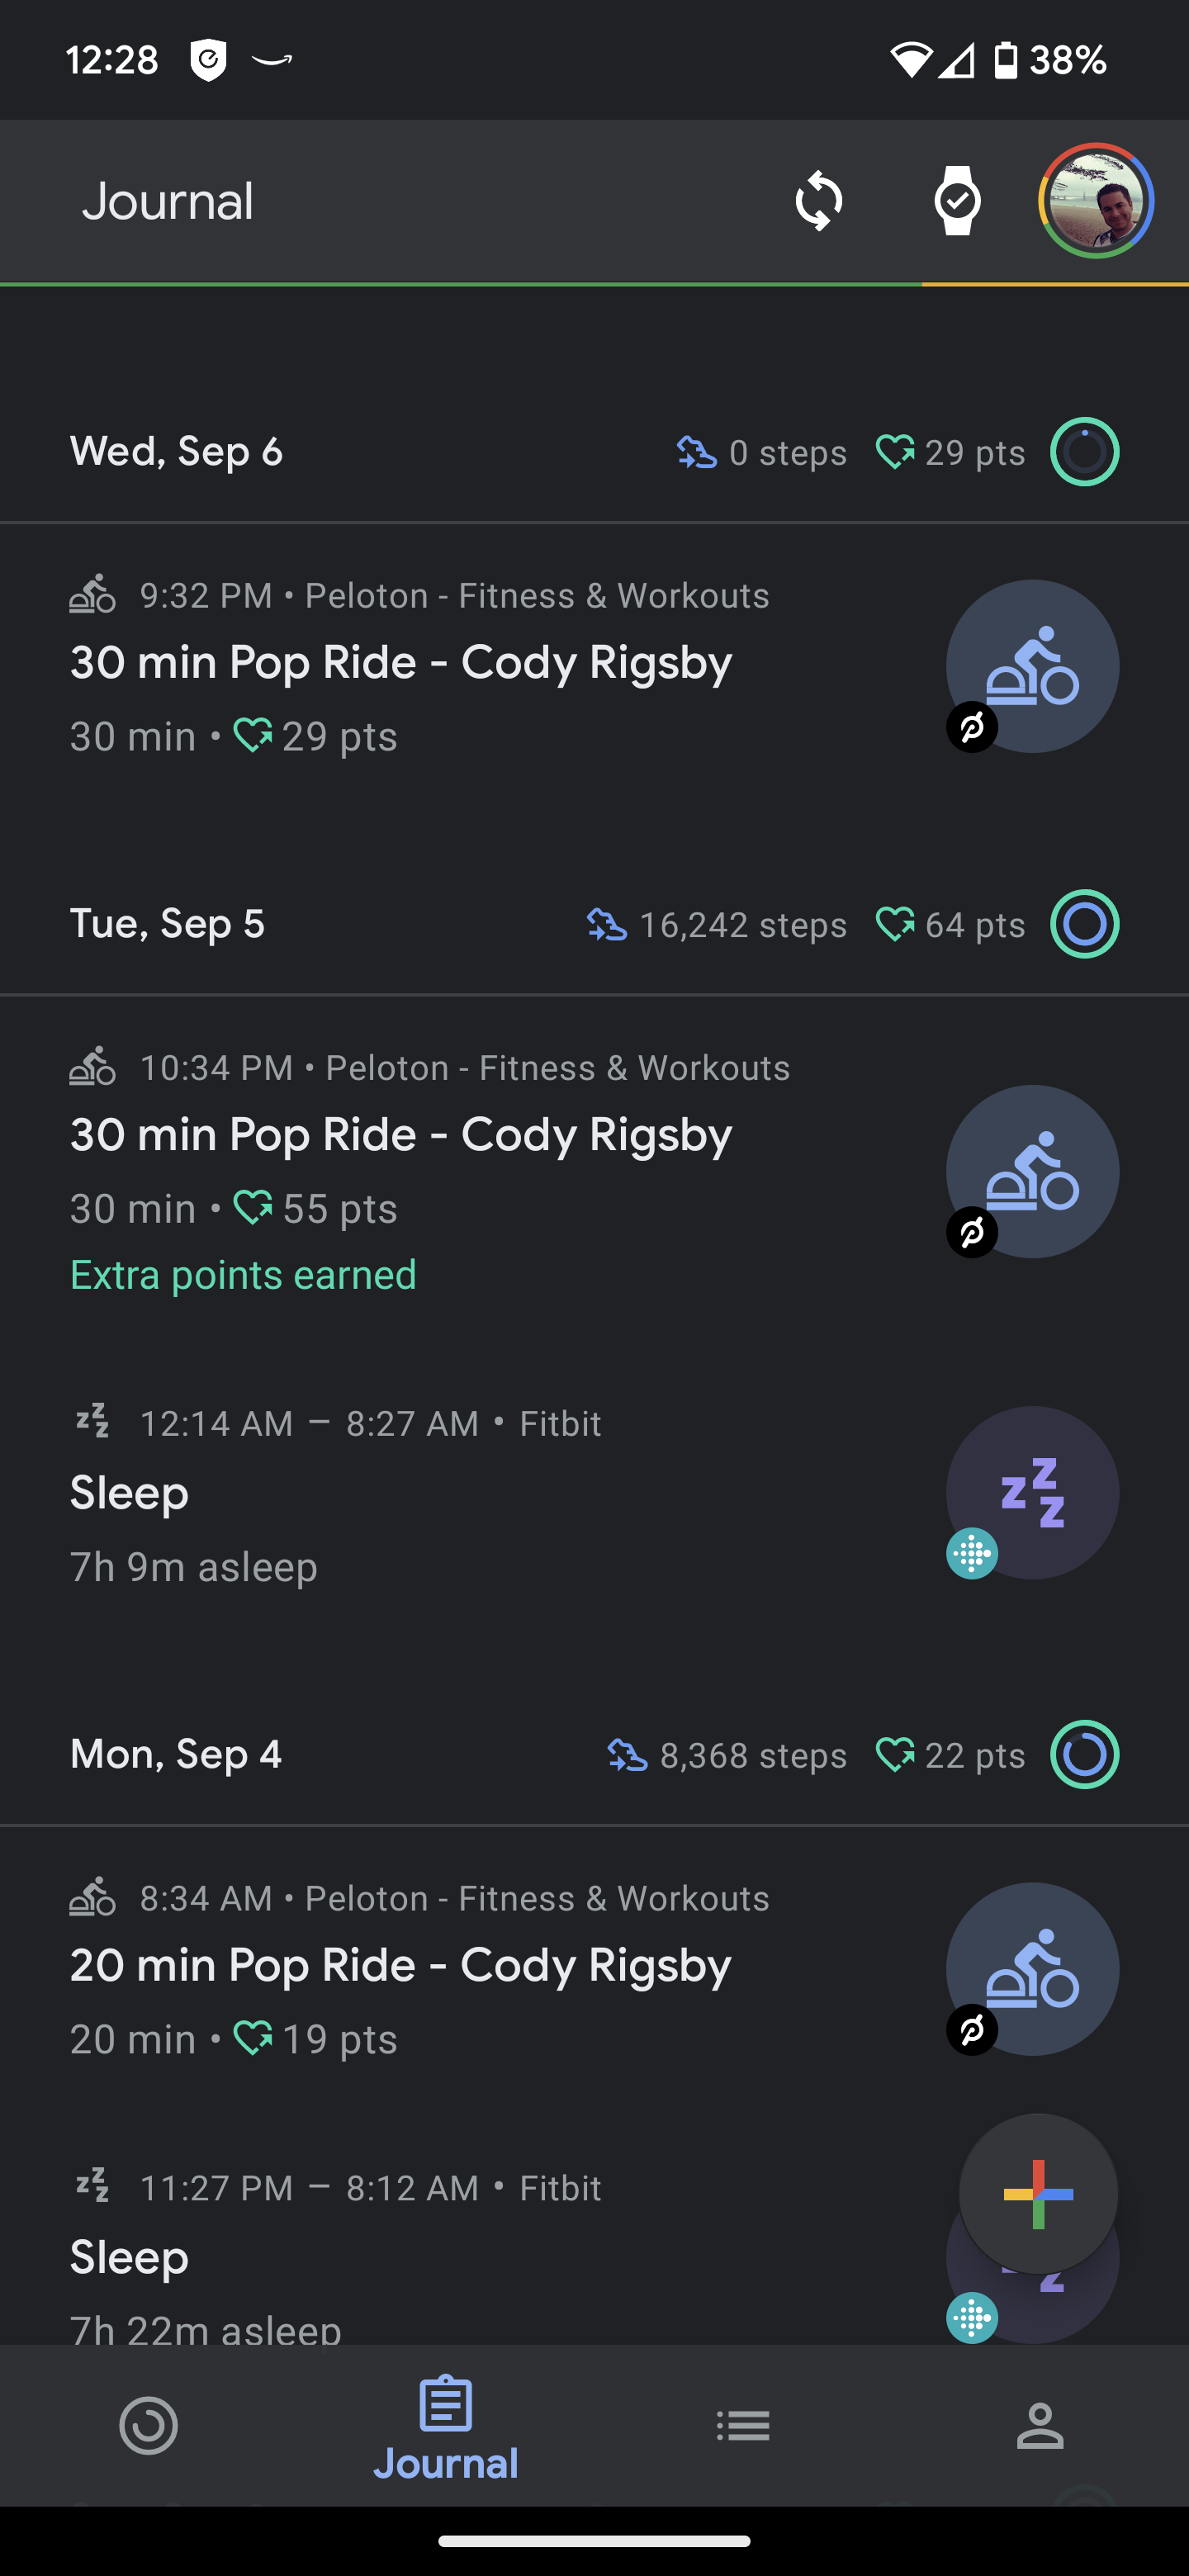Screen dimensions: 1189x2576
Task: Open the Wed, Sep 6 day summary
Action: tap(176, 452)
